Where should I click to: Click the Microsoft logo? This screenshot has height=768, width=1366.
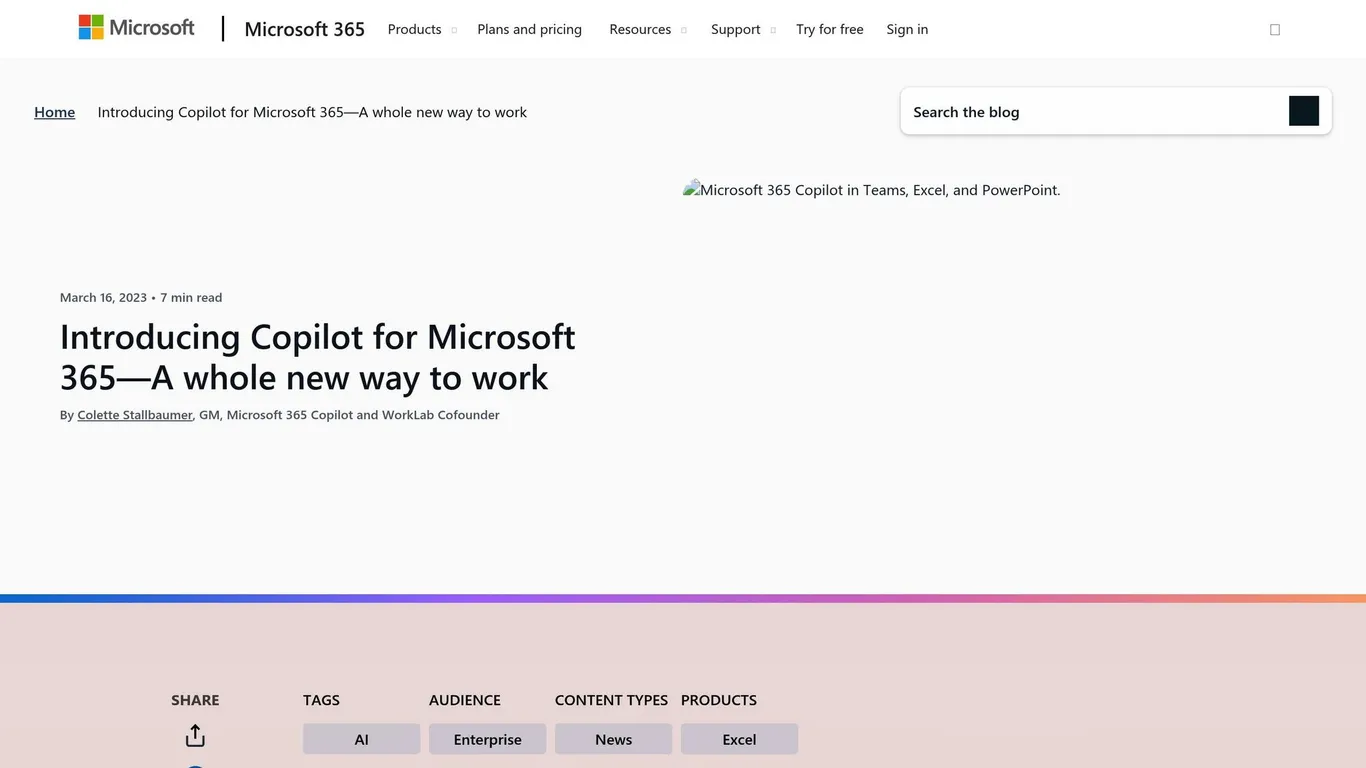[137, 28]
